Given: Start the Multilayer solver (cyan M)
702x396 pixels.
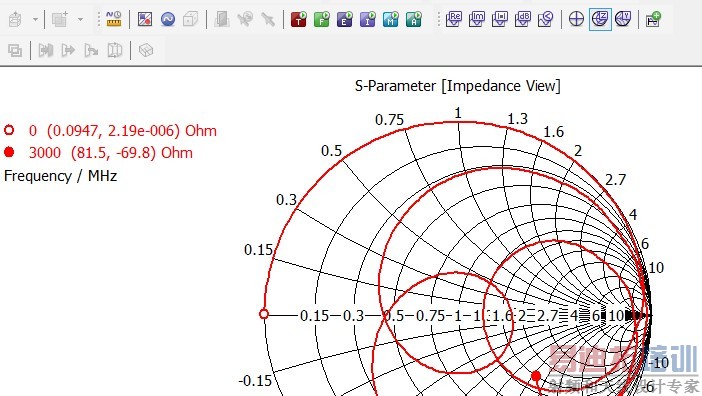Looking at the screenshot, I should (x=391, y=19).
